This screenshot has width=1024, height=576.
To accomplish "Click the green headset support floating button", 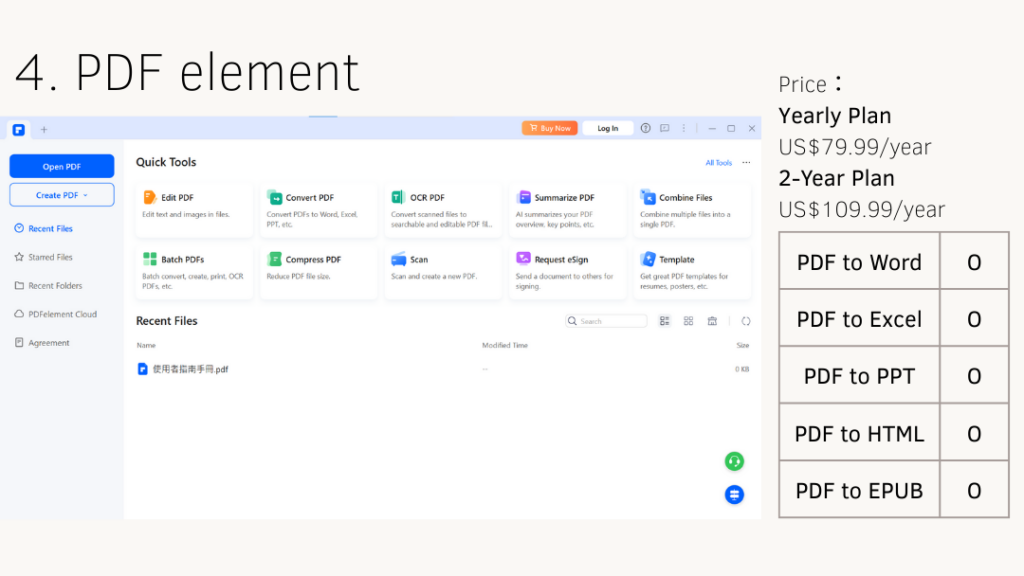I will (734, 462).
